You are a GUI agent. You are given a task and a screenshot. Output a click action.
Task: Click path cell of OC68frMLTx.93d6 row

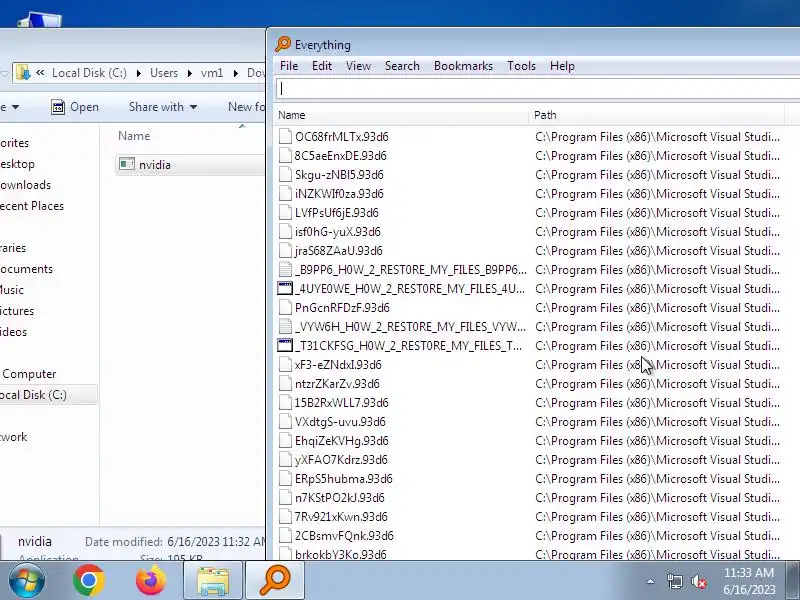coord(658,137)
